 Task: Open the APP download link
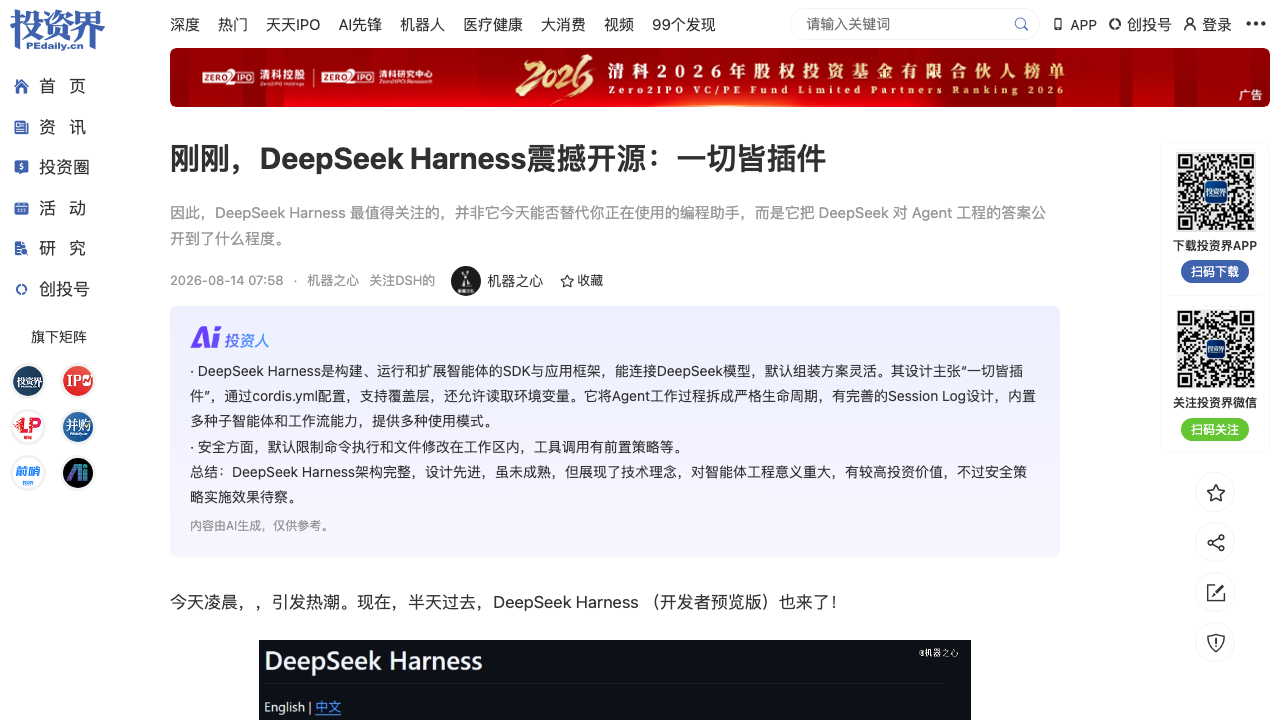[1075, 24]
